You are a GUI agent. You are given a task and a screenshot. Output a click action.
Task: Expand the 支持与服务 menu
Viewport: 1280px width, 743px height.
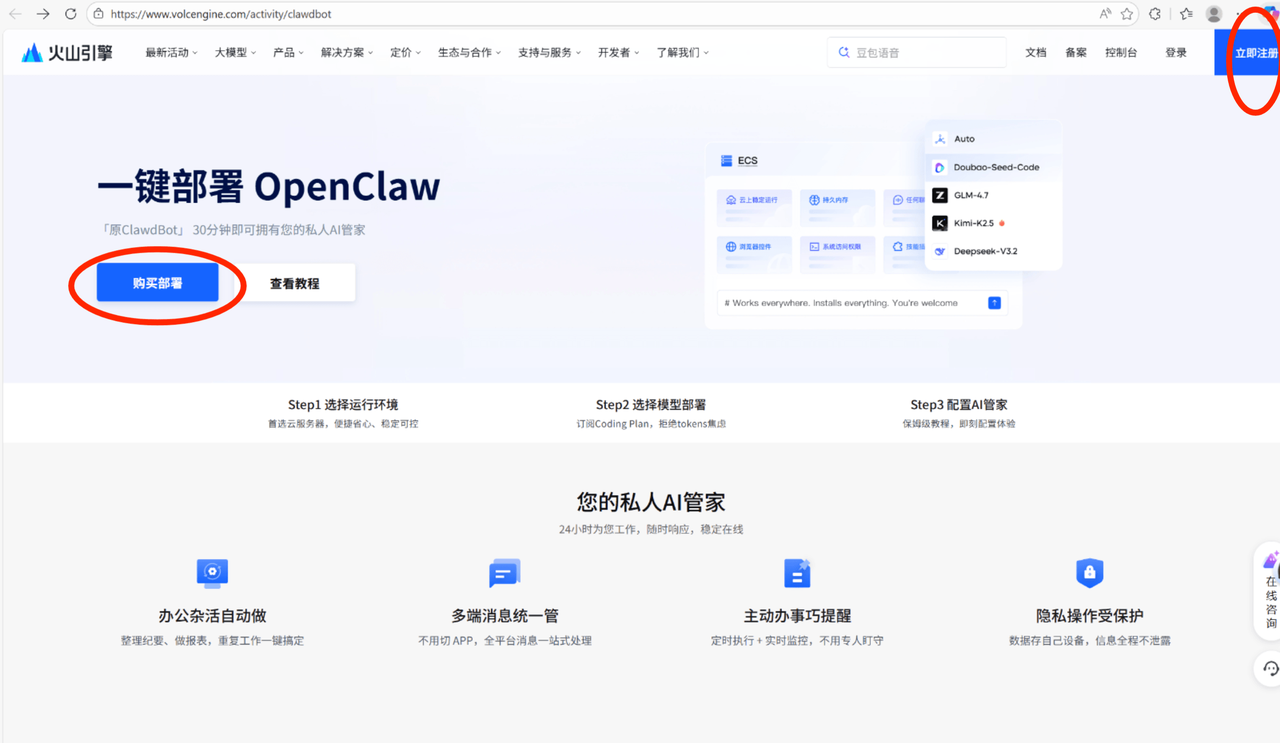549,53
